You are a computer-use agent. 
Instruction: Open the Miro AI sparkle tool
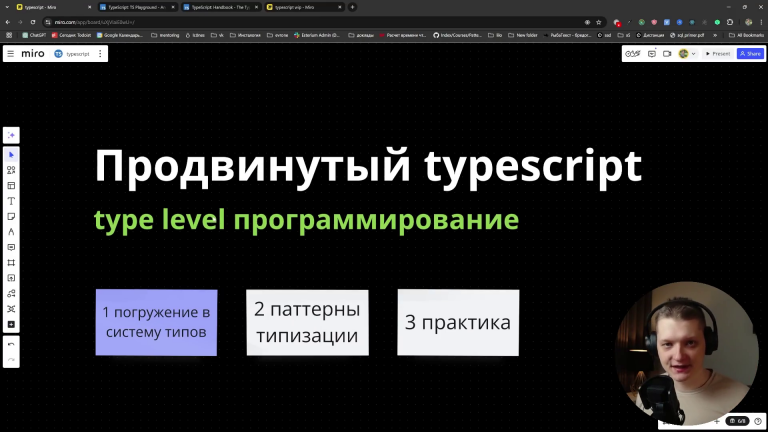11,135
